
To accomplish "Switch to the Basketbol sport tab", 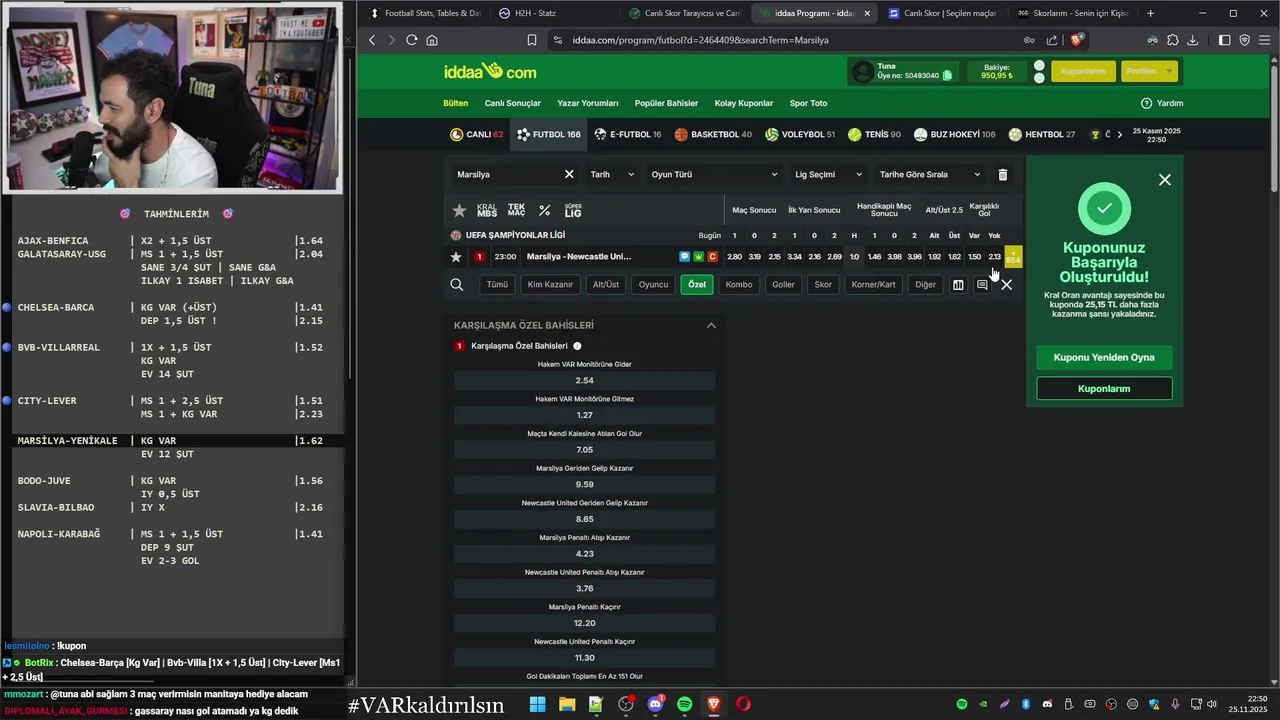I will click(713, 134).
